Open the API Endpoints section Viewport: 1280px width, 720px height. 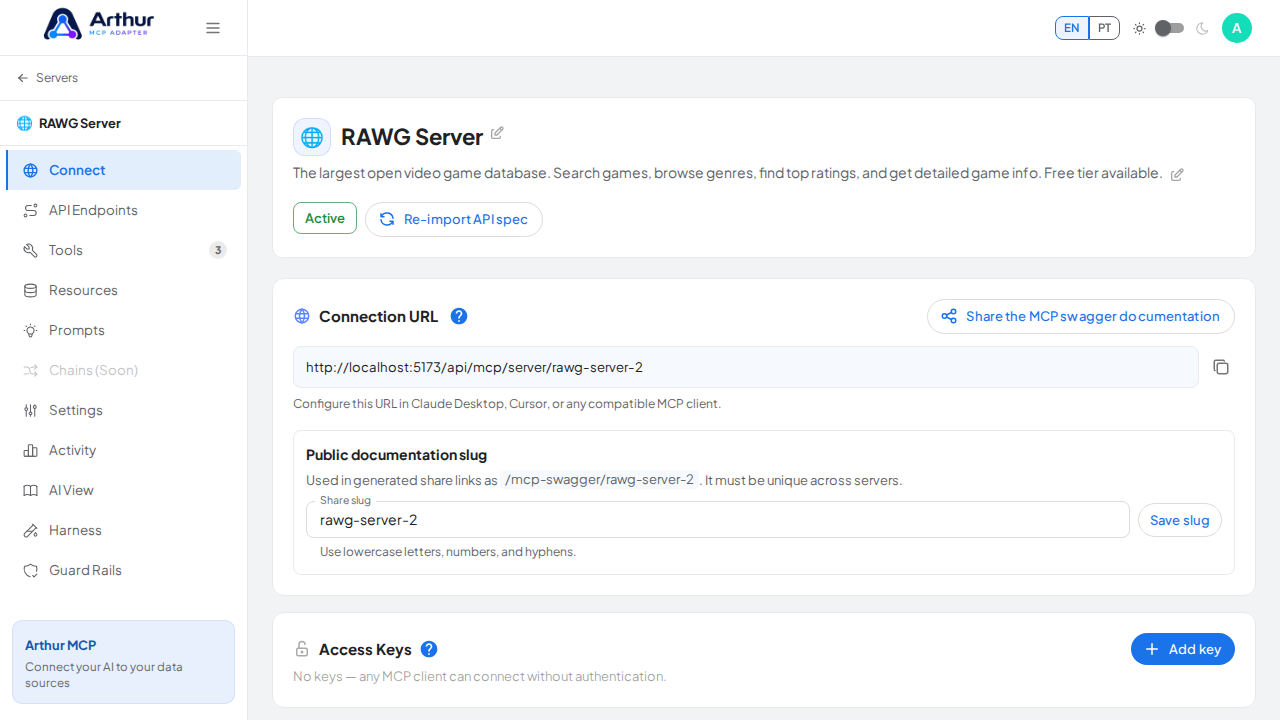click(x=123, y=210)
